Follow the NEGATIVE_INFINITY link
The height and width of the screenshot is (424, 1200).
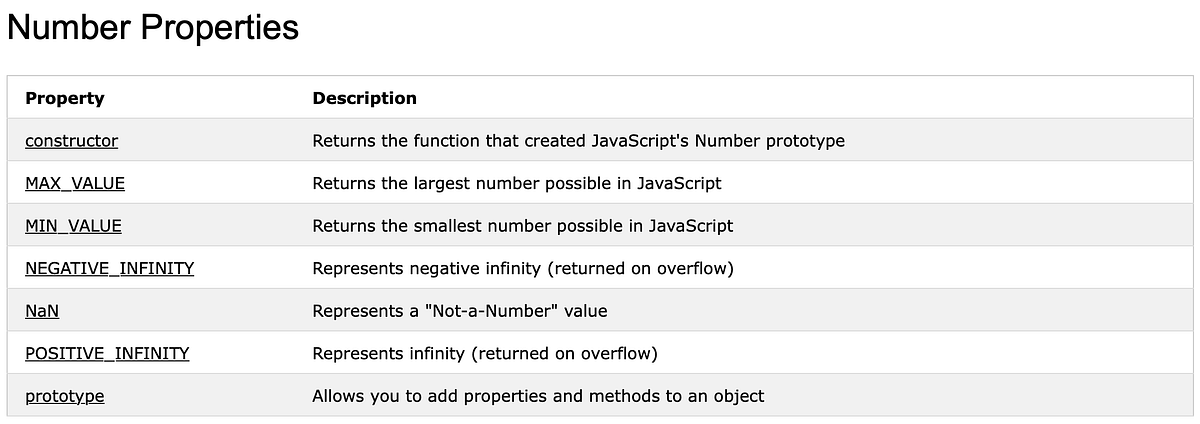(x=109, y=268)
